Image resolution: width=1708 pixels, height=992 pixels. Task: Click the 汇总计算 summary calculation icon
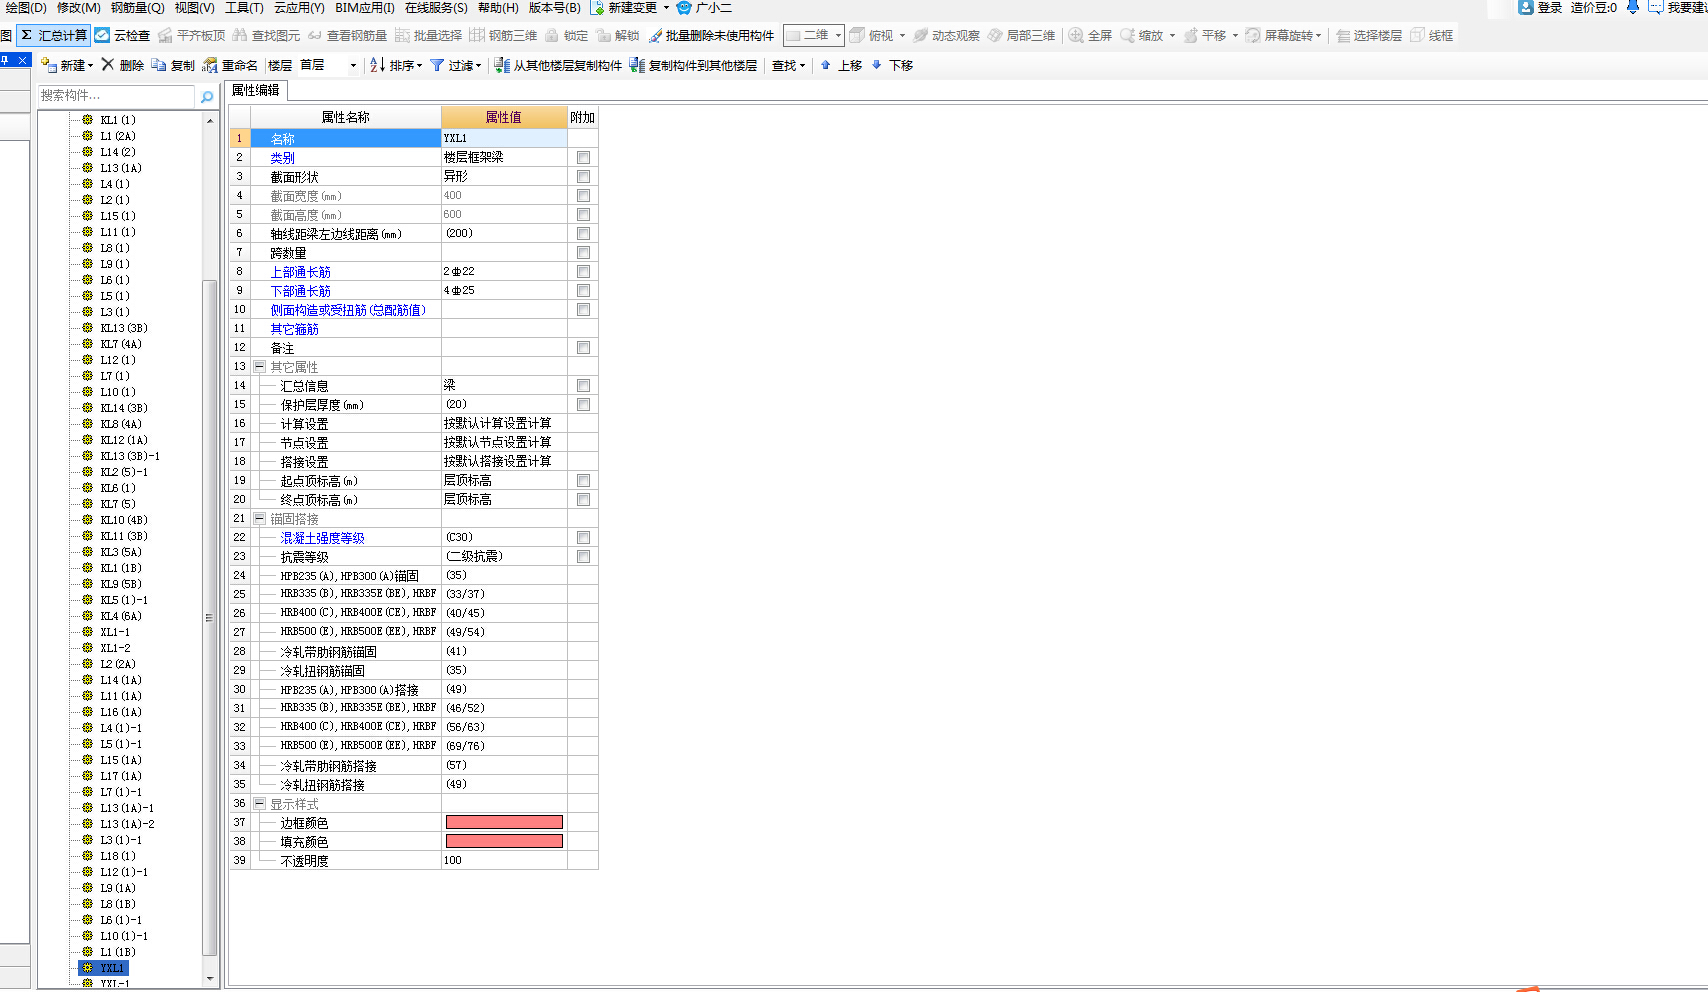point(27,35)
